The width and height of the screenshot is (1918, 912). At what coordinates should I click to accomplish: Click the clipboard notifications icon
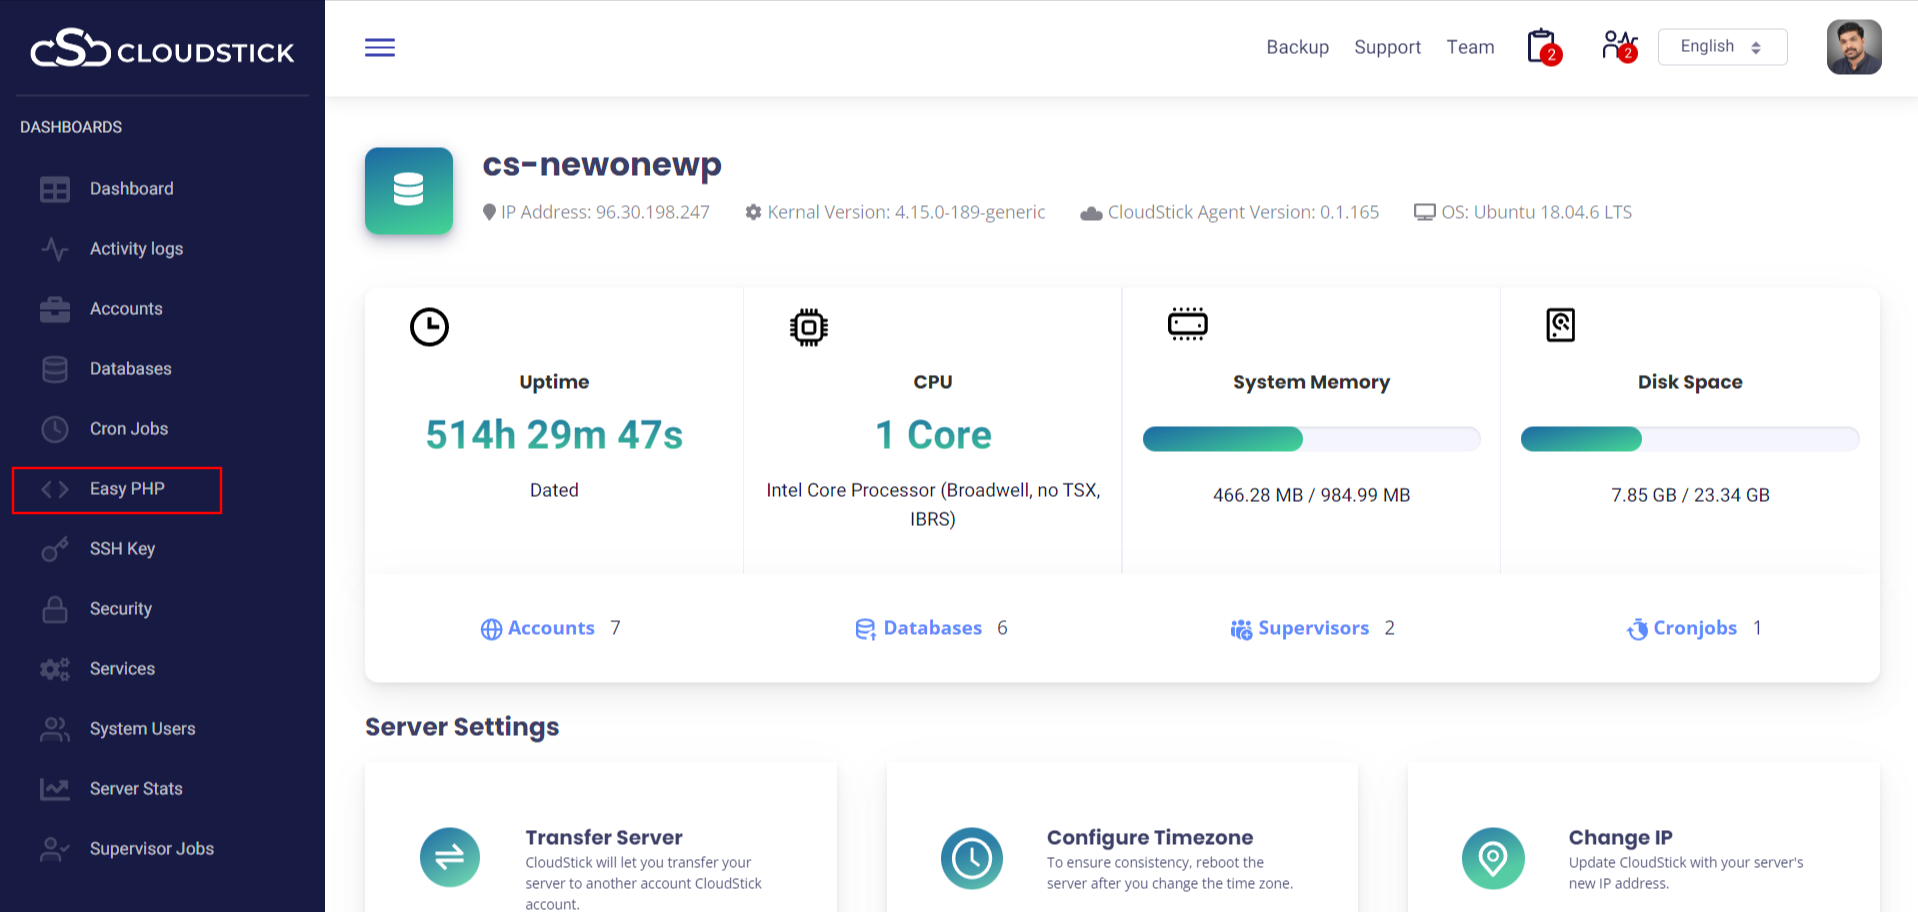click(1542, 47)
